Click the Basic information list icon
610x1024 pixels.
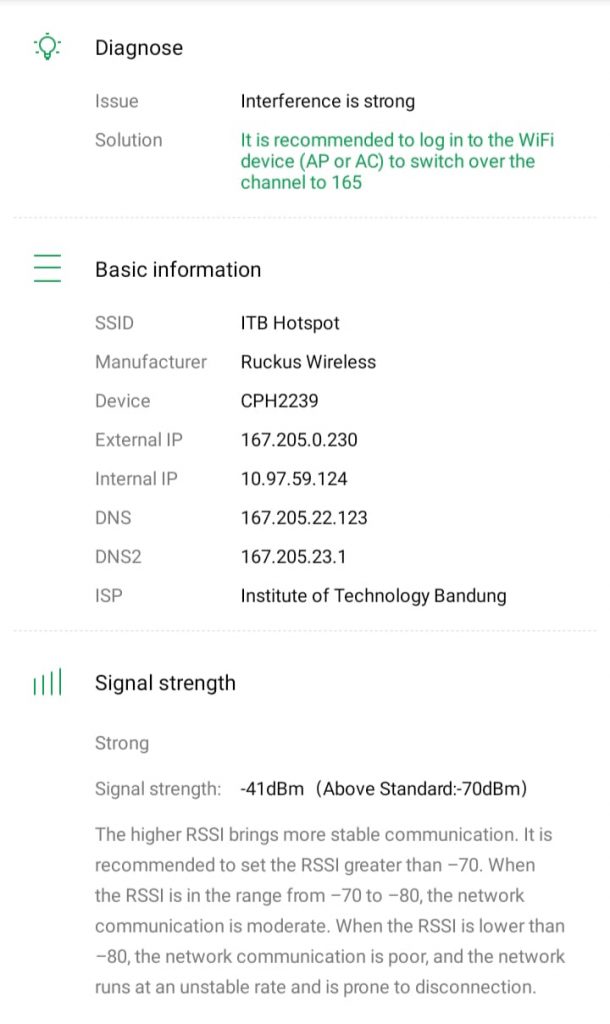(47, 269)
